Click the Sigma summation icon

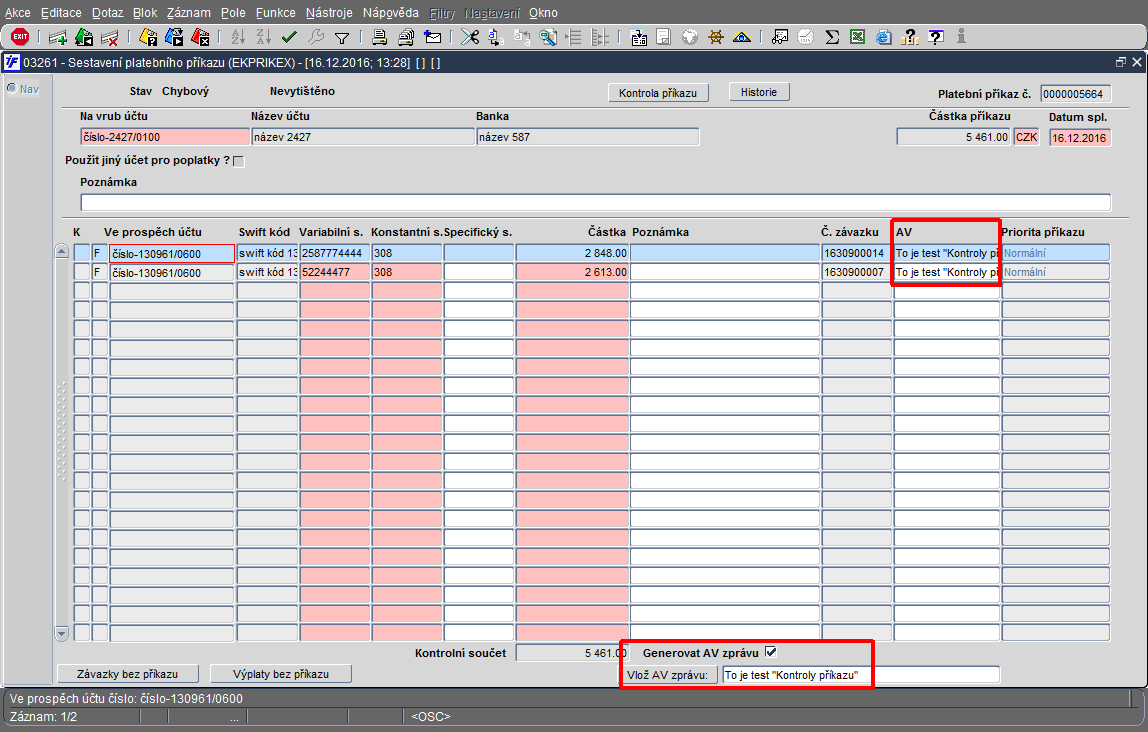pos(832,37)
